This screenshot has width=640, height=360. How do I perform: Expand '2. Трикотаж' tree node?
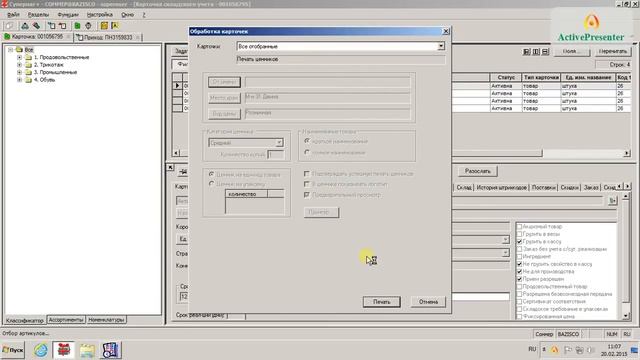tap(19, 65)
